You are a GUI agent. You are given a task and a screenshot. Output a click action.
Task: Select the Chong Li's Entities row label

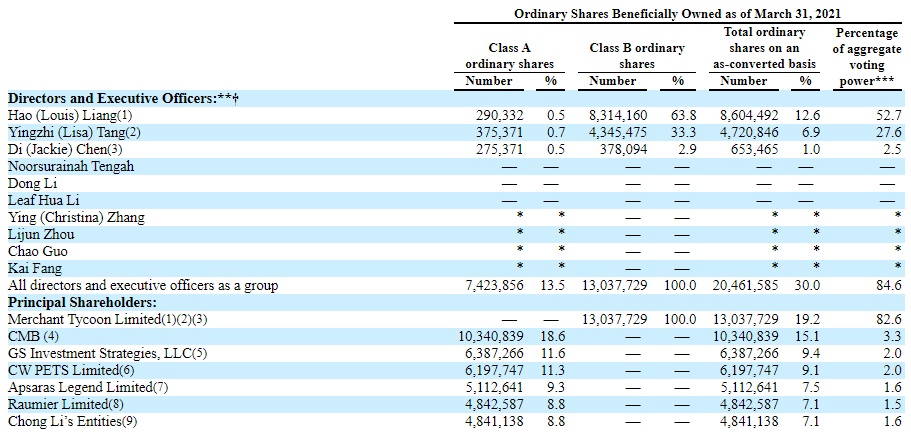[72, 421]
